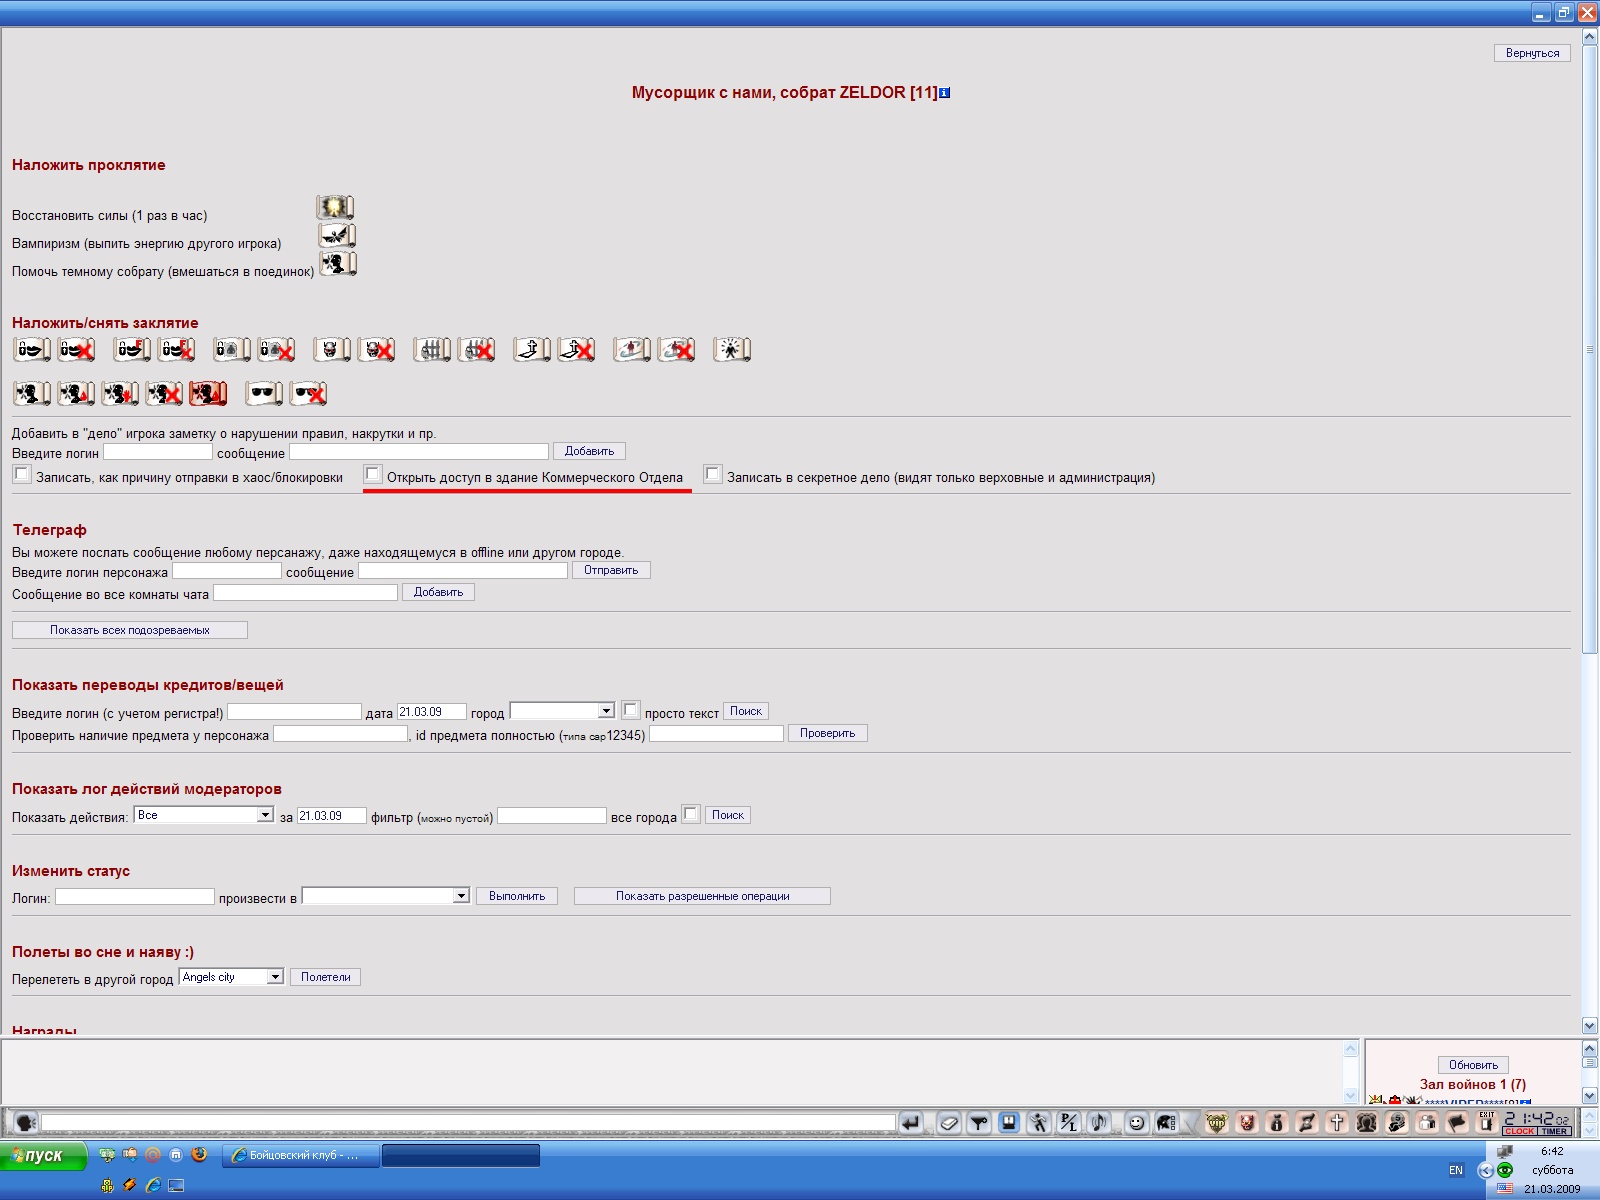
Task: Switch language via EN indicator
Action: tap(1456, 1170)
